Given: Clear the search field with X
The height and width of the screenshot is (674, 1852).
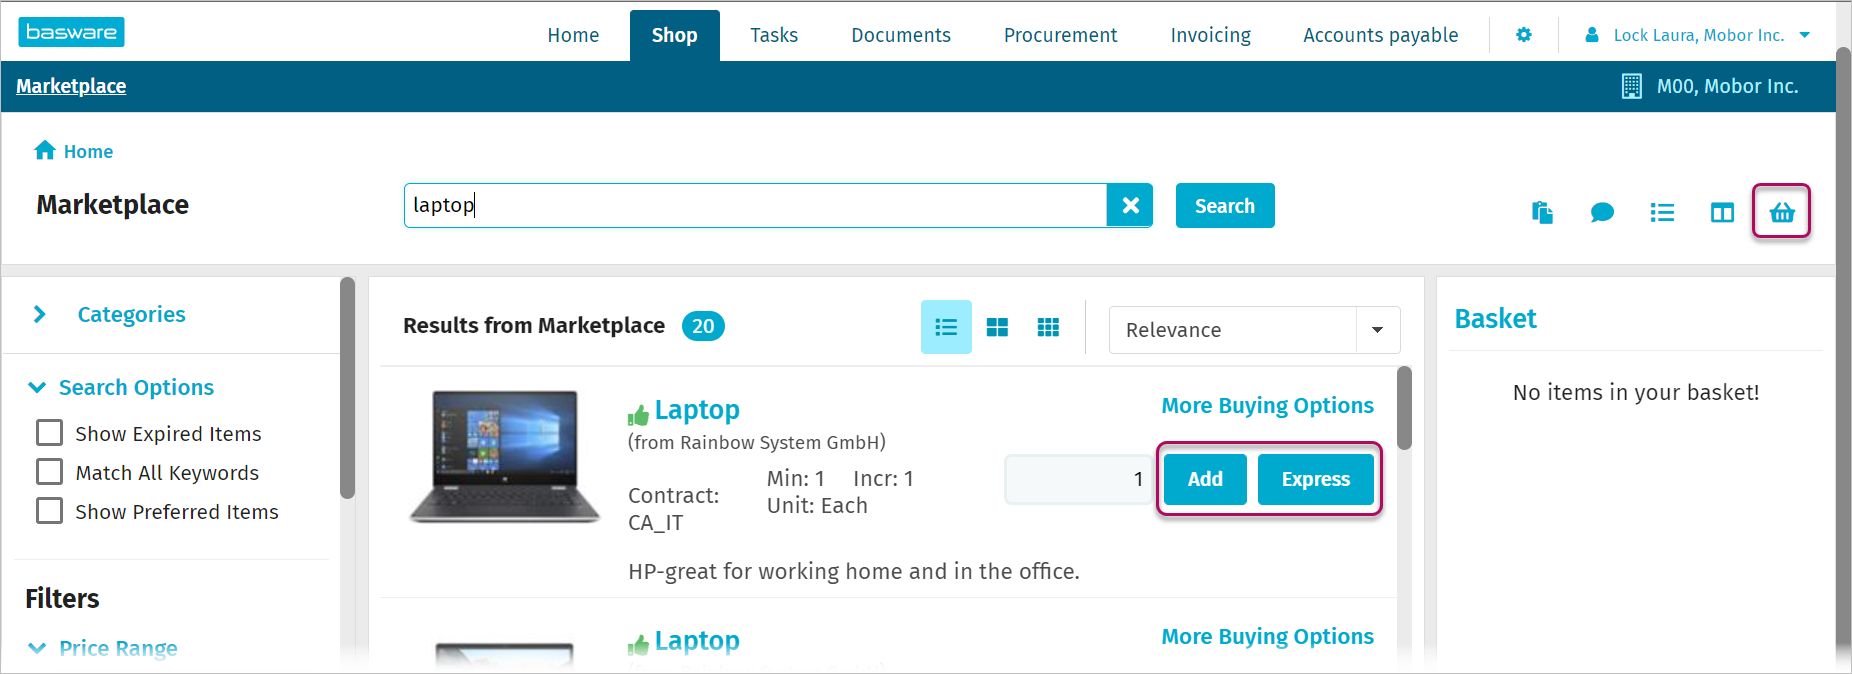Looking at the screenshot, I should pyautogui.click(x=1130, y=205).
